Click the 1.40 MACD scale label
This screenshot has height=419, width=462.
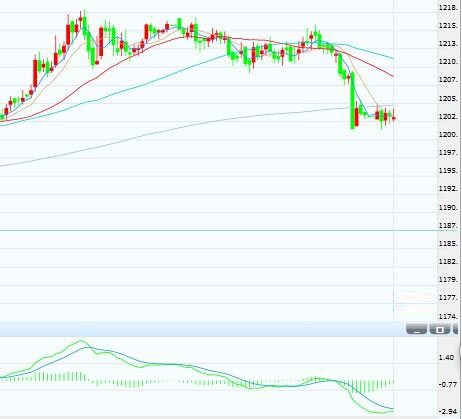447,357
